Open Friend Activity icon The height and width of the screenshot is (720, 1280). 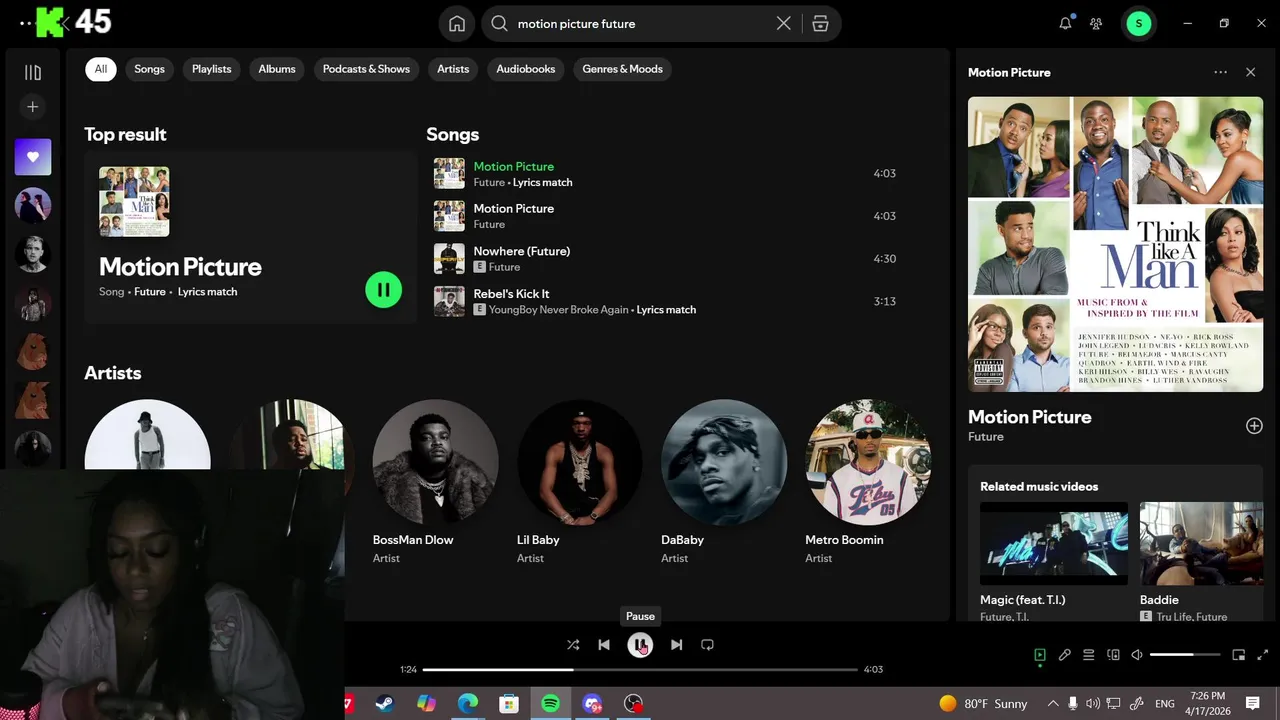click(1096, 24)
